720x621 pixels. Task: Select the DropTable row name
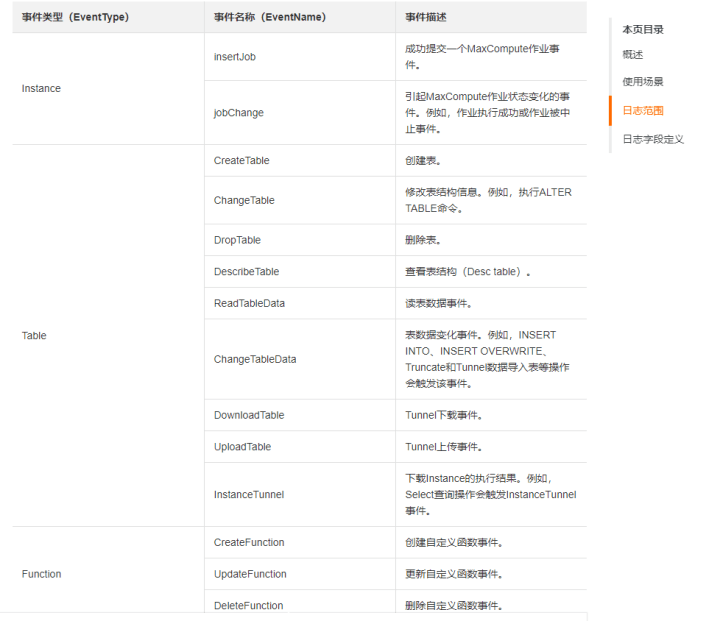click(237, 240)
